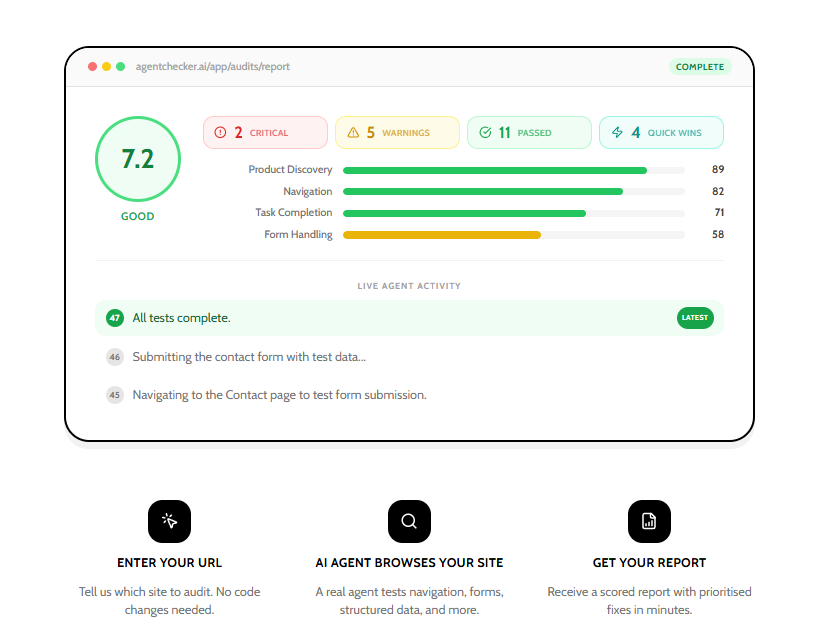This screenshot has width=813, height=642.
Task: Click the warnings triangle icon
Action: pos(353,132)
